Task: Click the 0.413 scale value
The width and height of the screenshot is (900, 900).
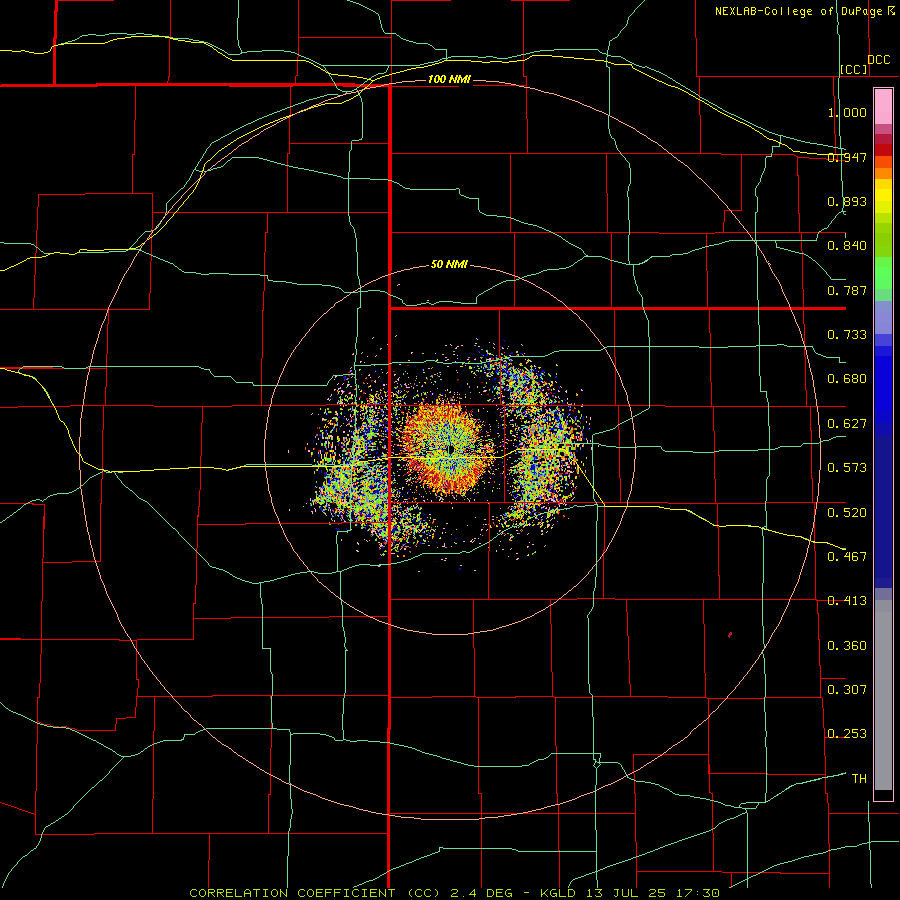Action: pyautogui.click(x=847, y=600)
